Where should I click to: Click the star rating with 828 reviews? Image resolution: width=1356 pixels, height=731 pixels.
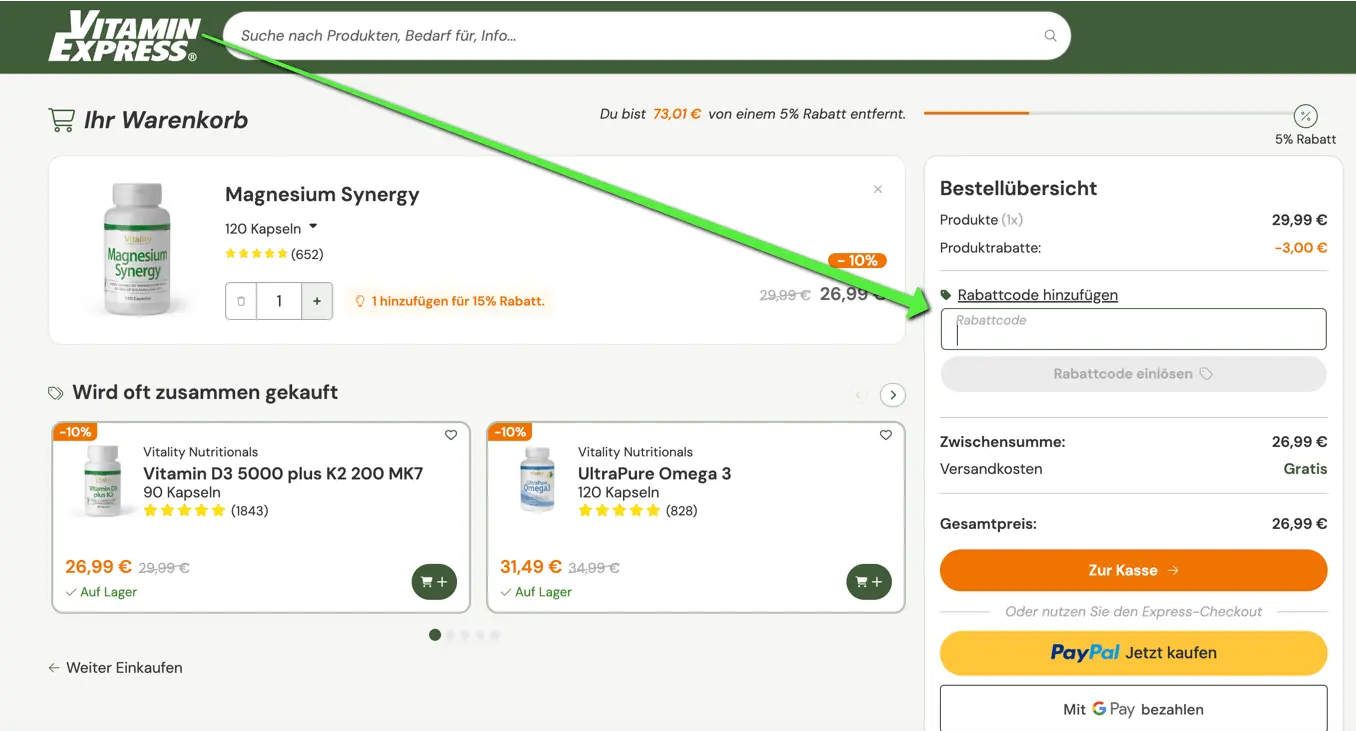(x=619, y=511)
